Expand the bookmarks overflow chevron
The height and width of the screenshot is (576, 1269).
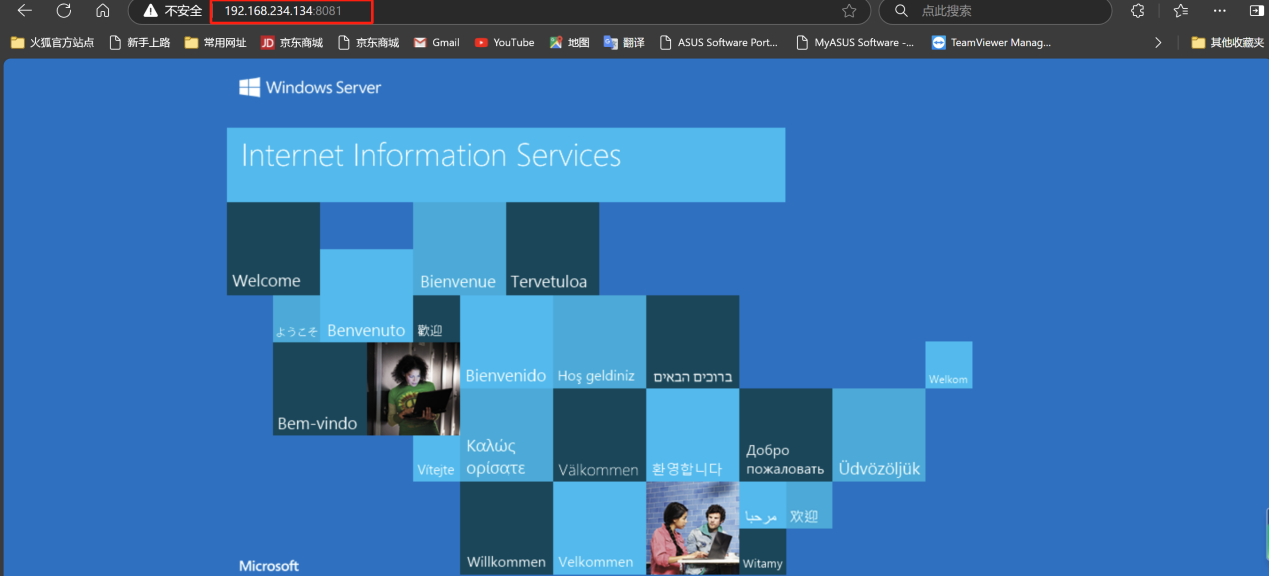pyautogui.click(x=1158, y=43)
